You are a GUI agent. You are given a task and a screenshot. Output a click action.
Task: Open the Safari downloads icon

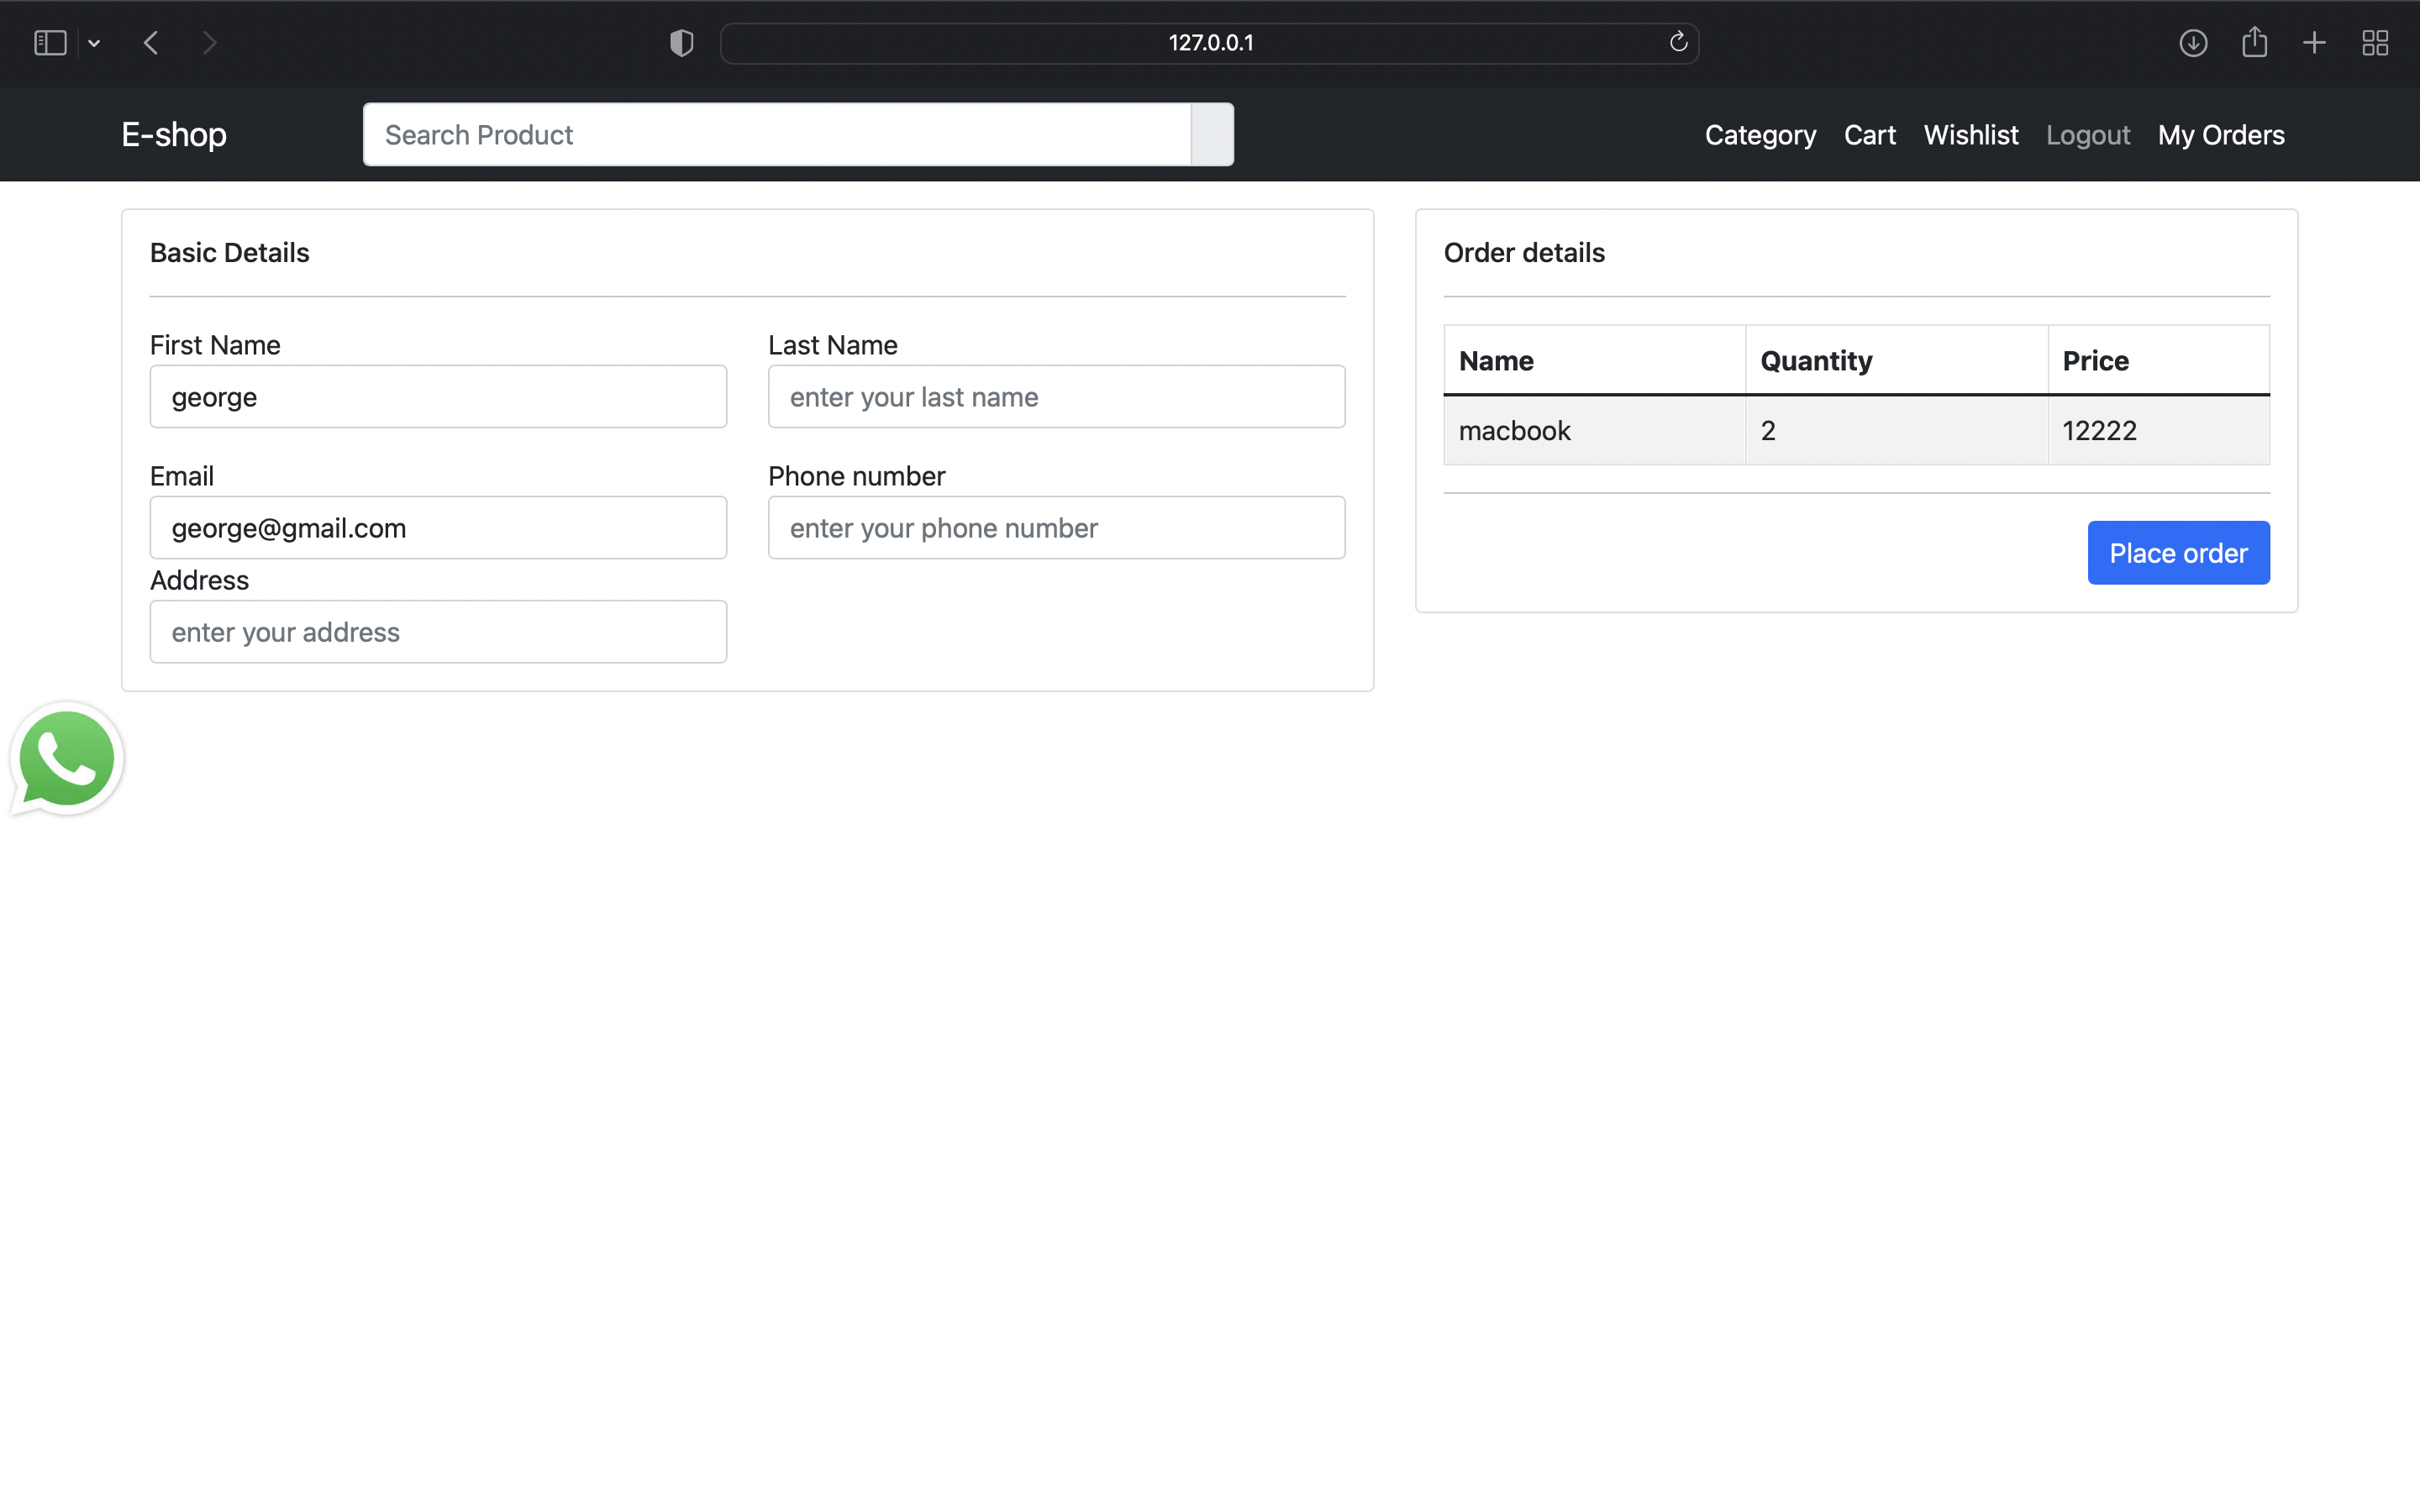coord(2192,43)
